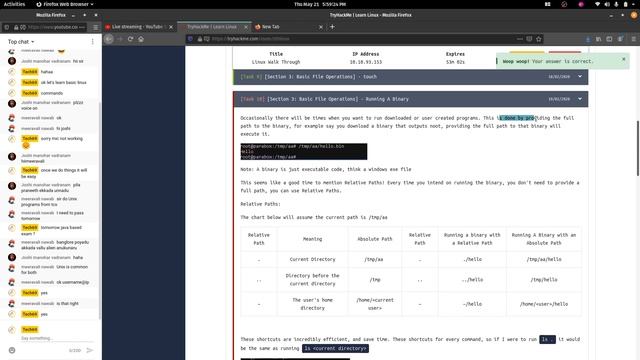640x360 pixels.
Task: Dismiss the 'Woop woop! Your answer is correct' notification
Action: click(x=624, y=59)
